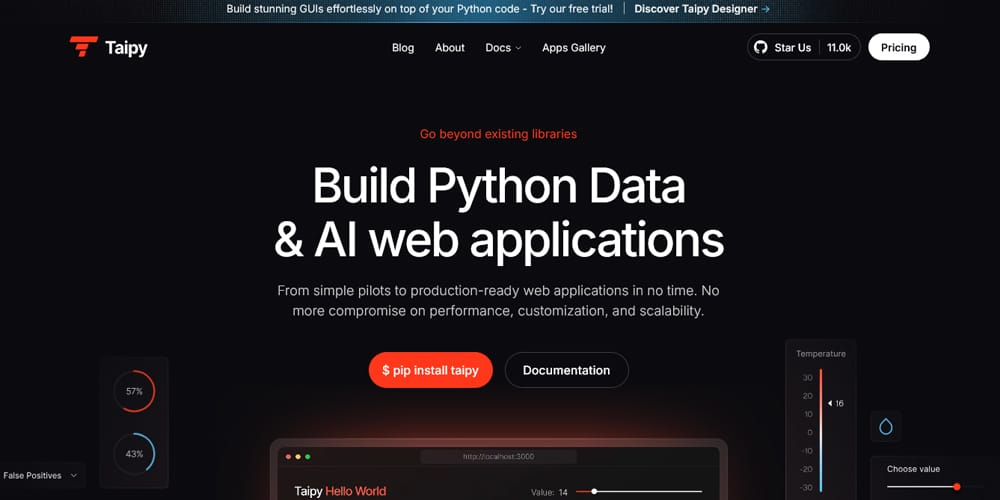This screenshot has height=500, width=1000.
Task: Click the 57% circular gauge
Action: coord(134,391)
